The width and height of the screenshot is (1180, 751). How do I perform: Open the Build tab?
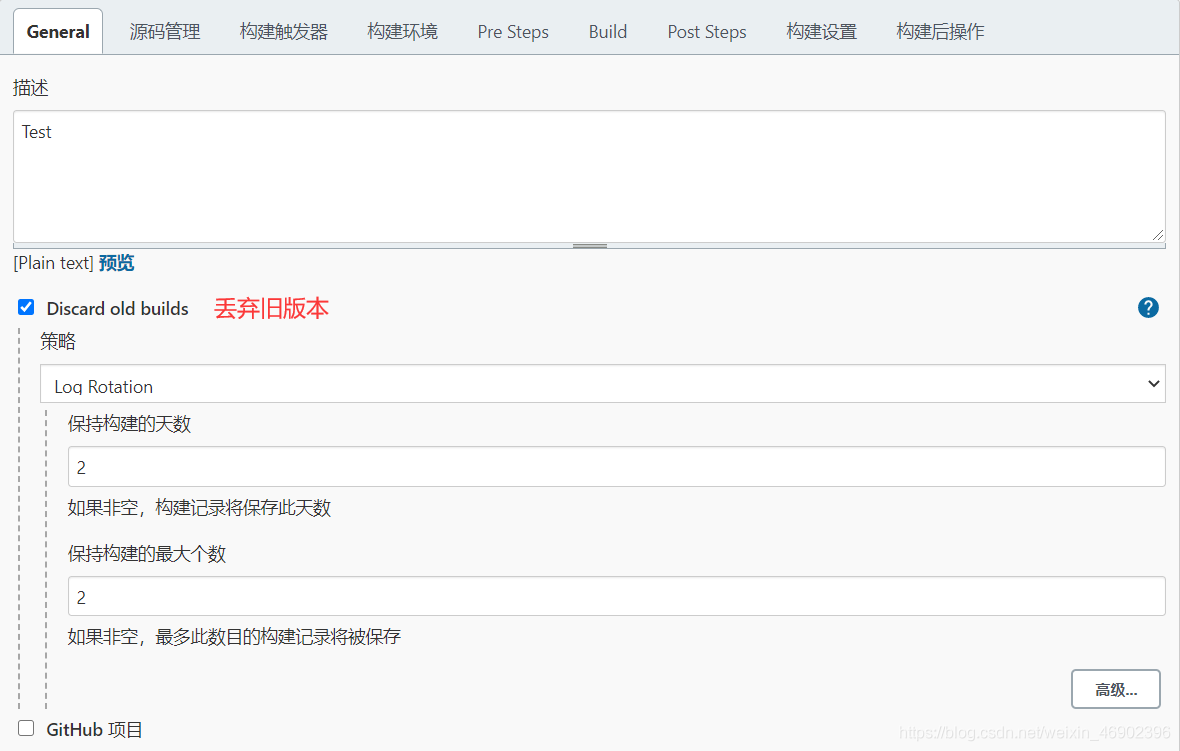point(608,31)
